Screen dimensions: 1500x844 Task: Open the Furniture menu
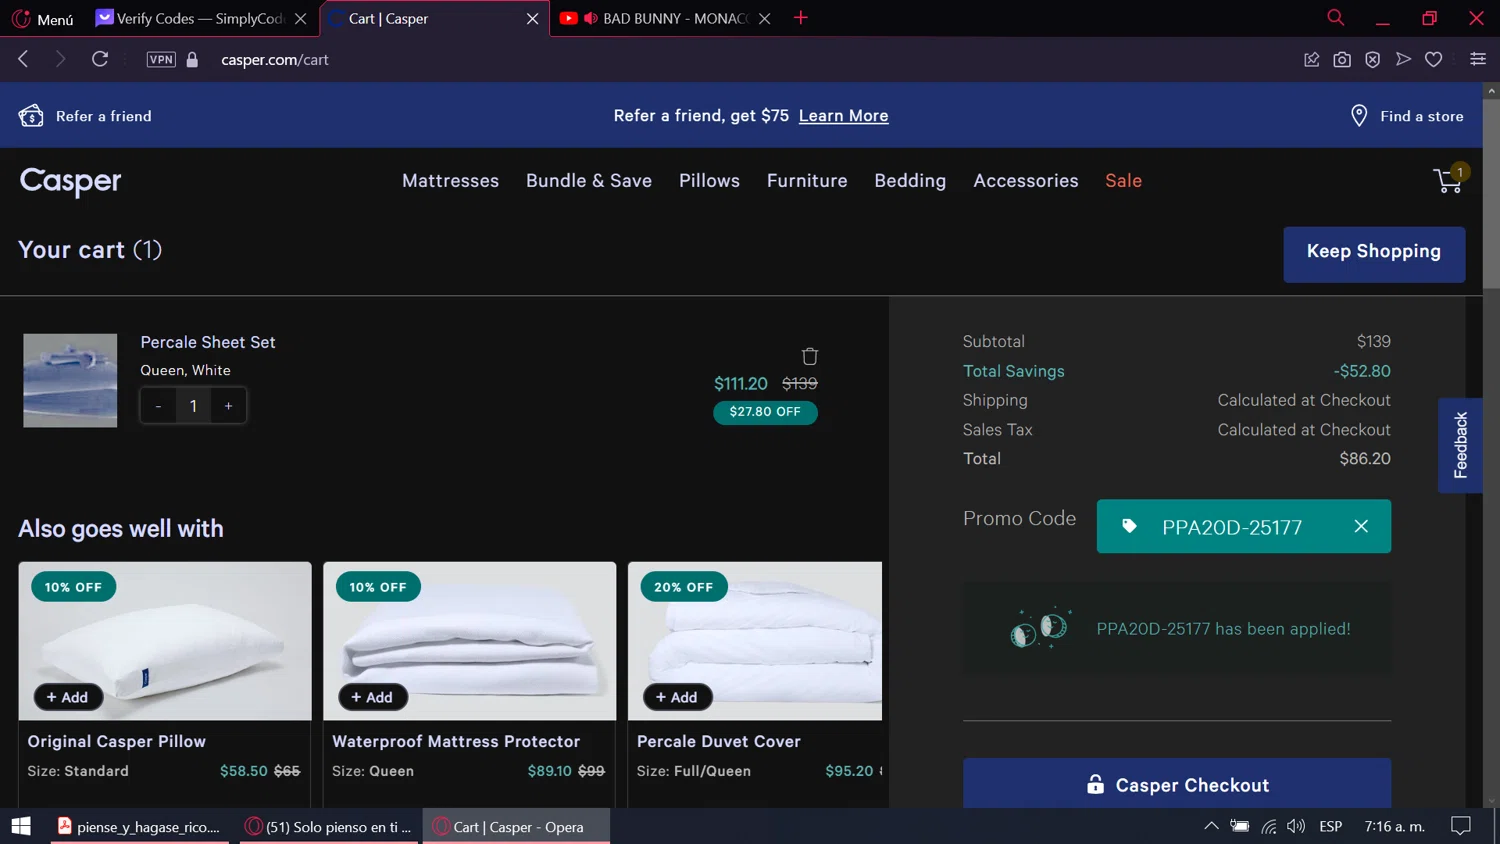pos(807,181)
